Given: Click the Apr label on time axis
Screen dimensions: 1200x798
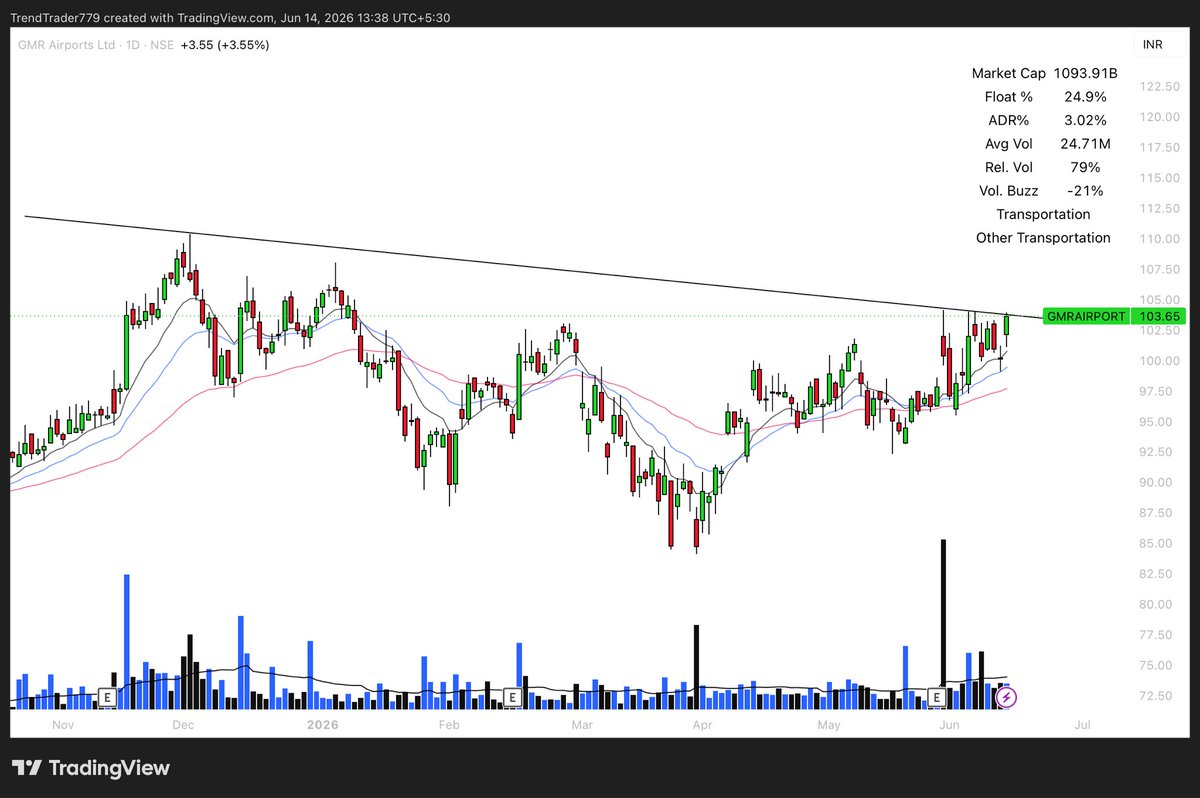Looking at the screenshot, I should point(703,723).
